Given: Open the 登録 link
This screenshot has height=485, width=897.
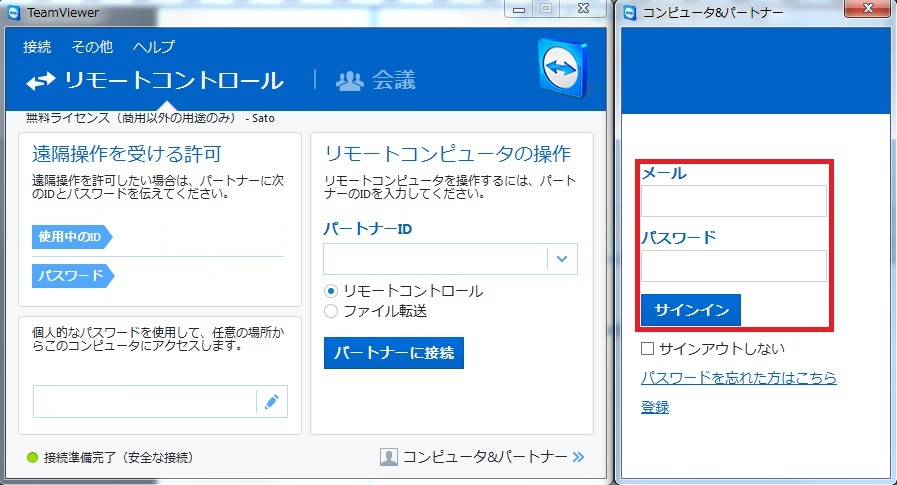Looking at the screenshot, I should tap(655, 407).
